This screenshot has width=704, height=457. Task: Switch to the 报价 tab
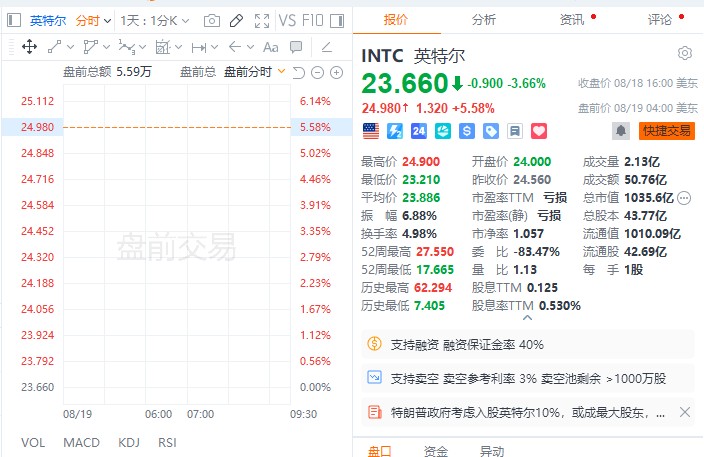[396, 20]
